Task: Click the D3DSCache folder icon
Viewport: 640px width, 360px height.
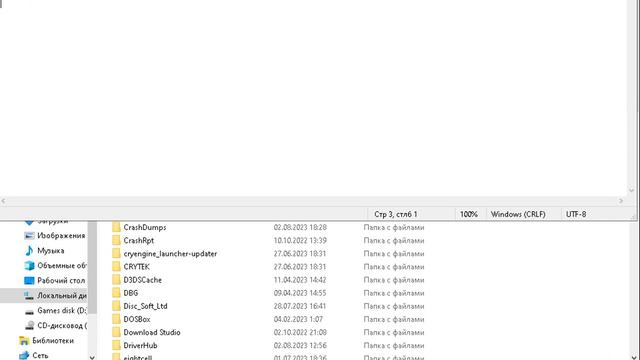Action: pos(116,280)
